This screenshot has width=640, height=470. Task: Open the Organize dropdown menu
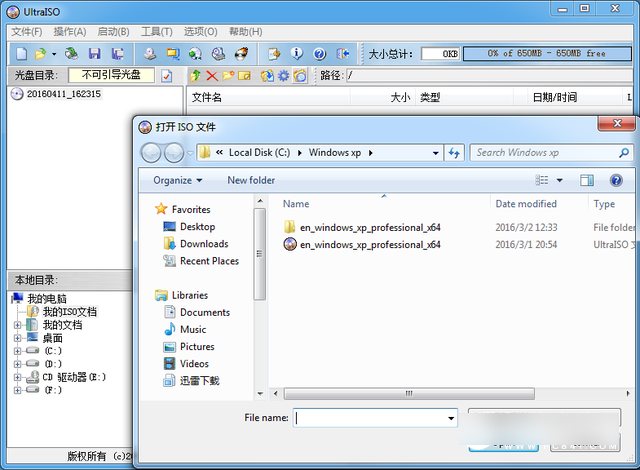point(178,180)
